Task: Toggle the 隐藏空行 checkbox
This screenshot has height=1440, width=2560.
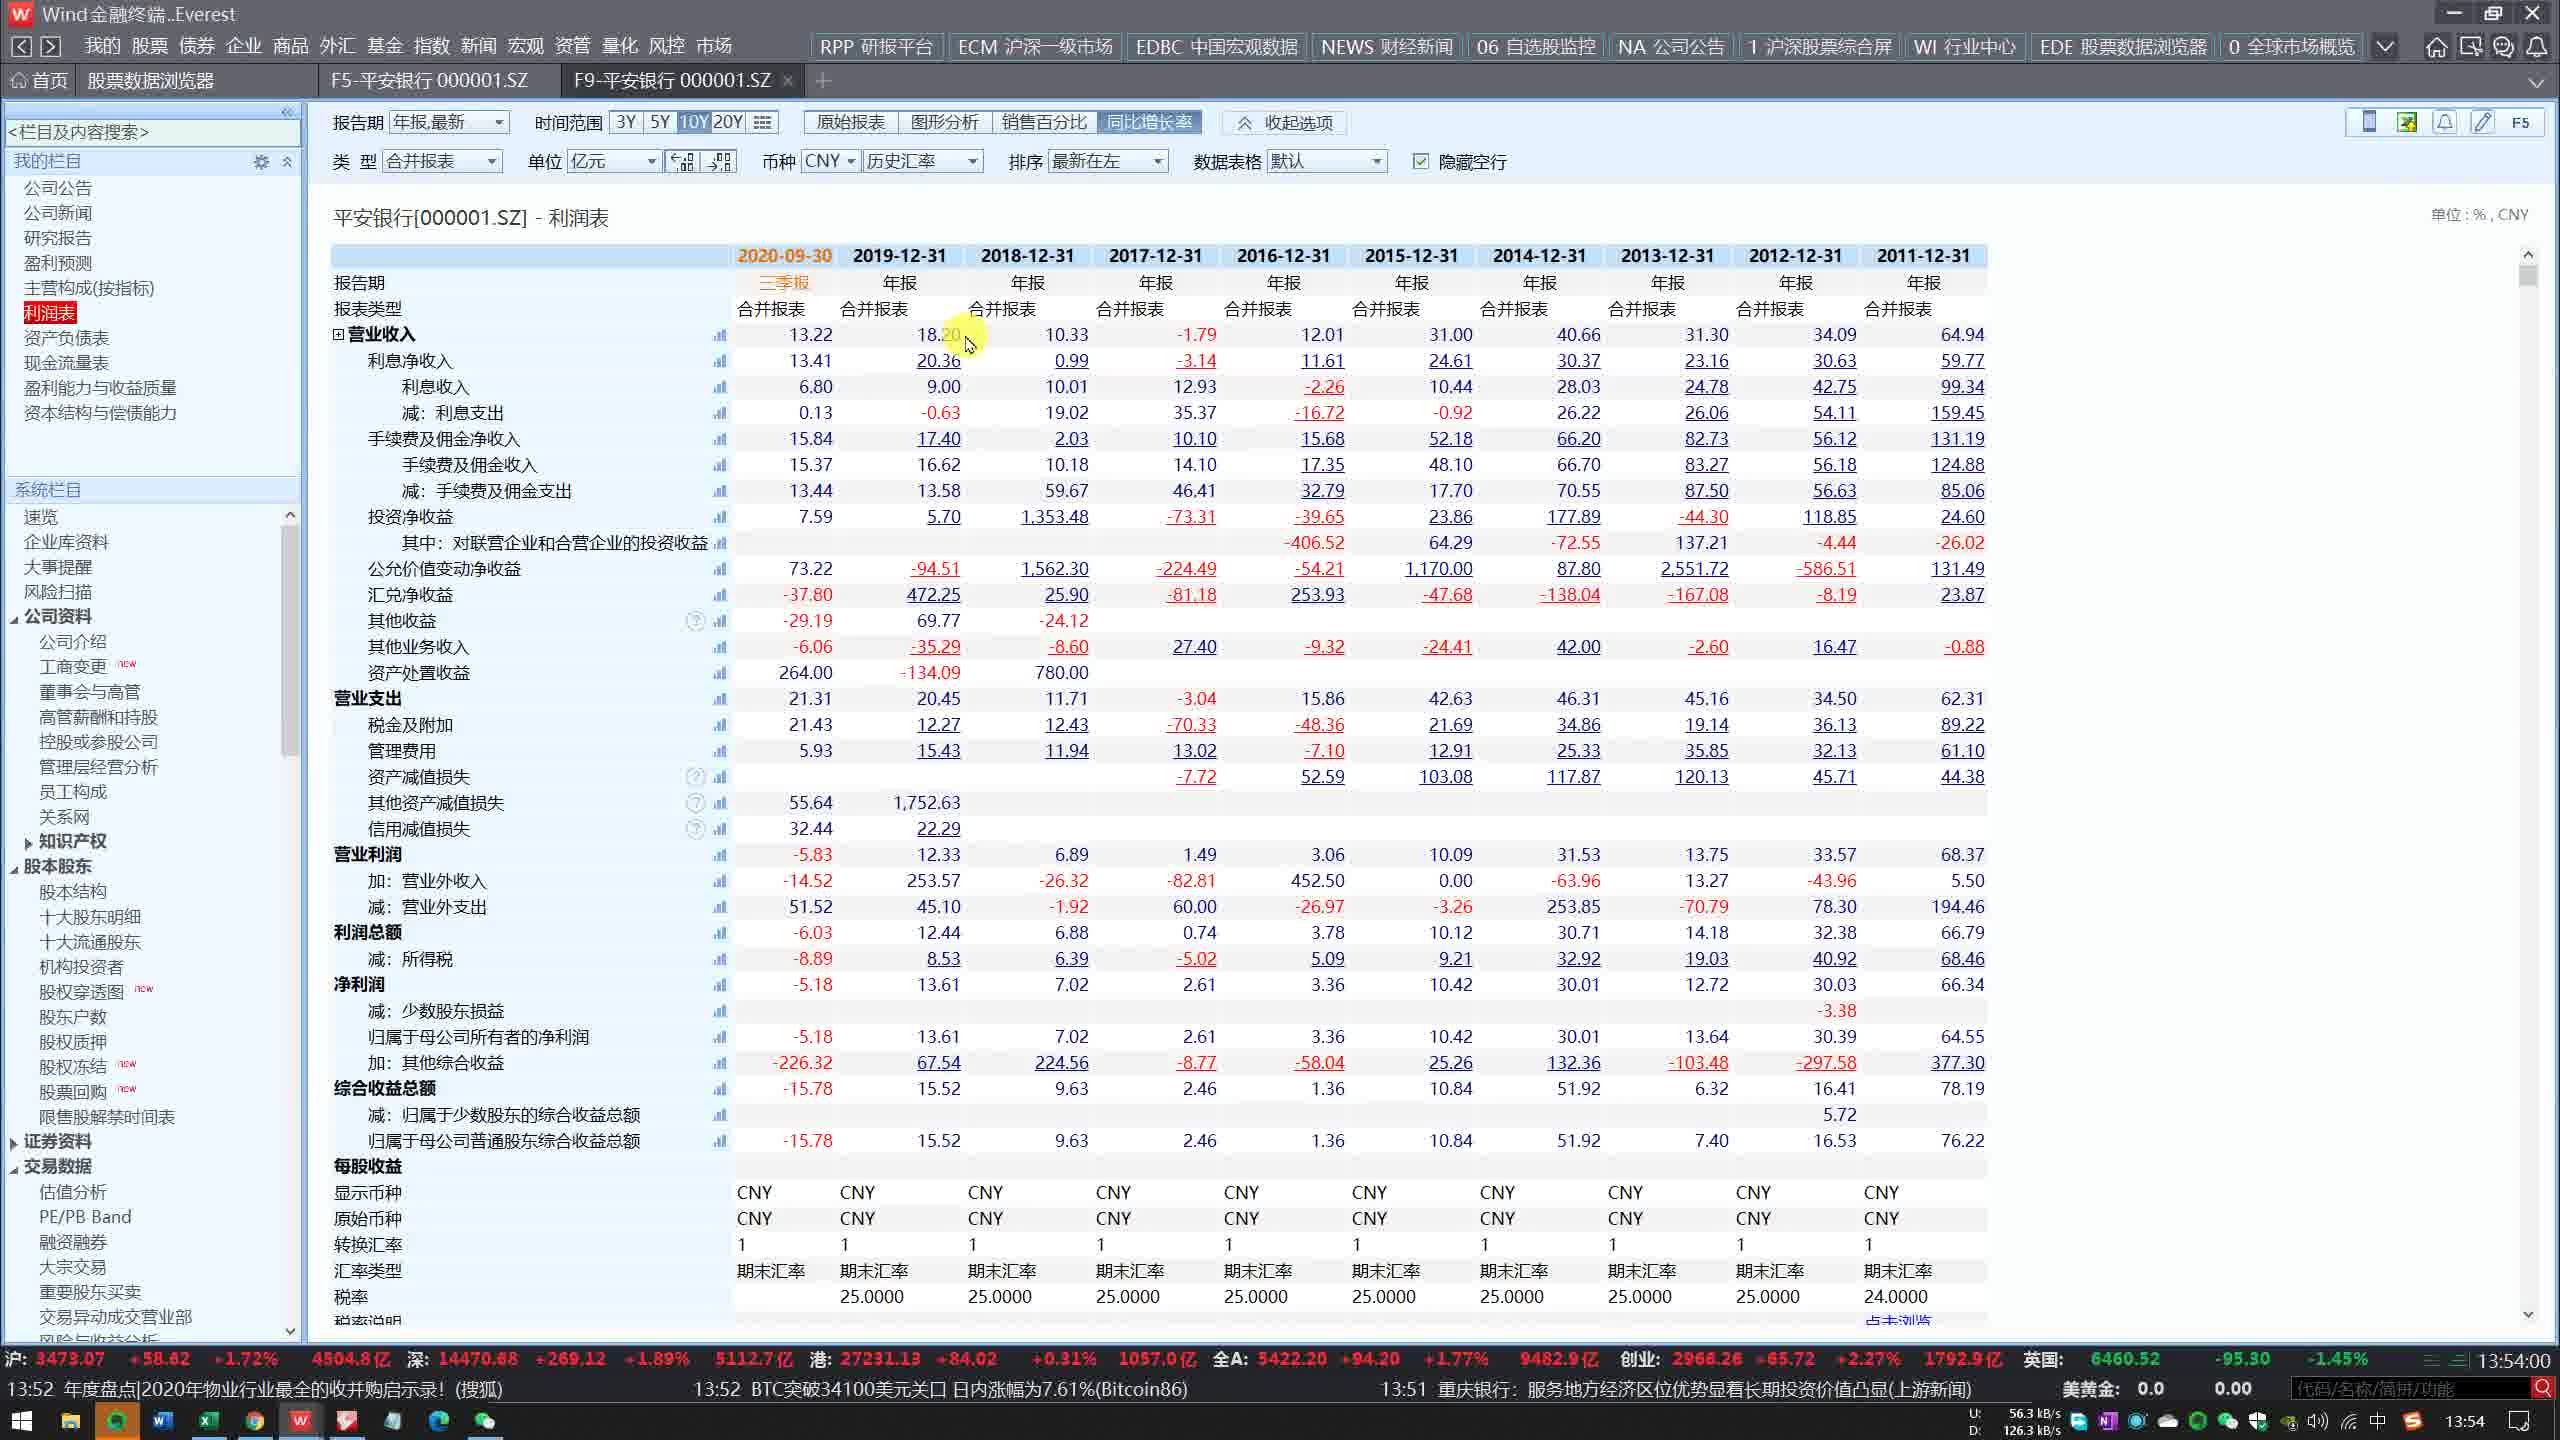Action: point(1421,161)
